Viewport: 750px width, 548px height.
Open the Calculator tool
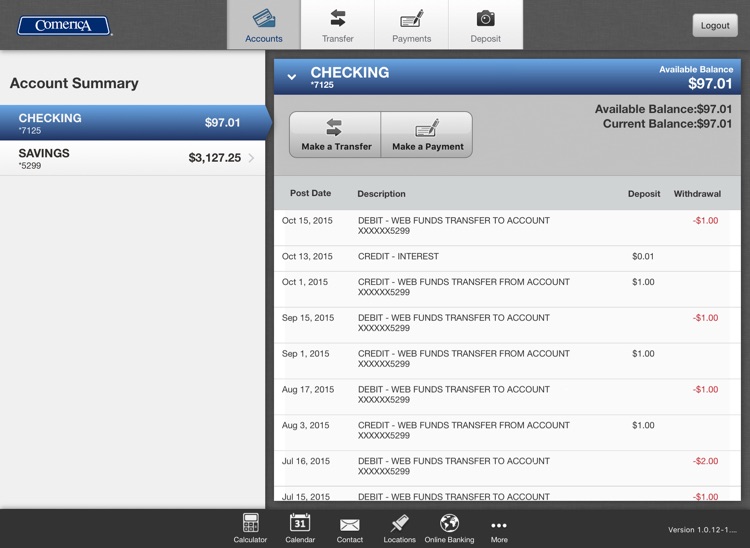click(x=250, y=528)
